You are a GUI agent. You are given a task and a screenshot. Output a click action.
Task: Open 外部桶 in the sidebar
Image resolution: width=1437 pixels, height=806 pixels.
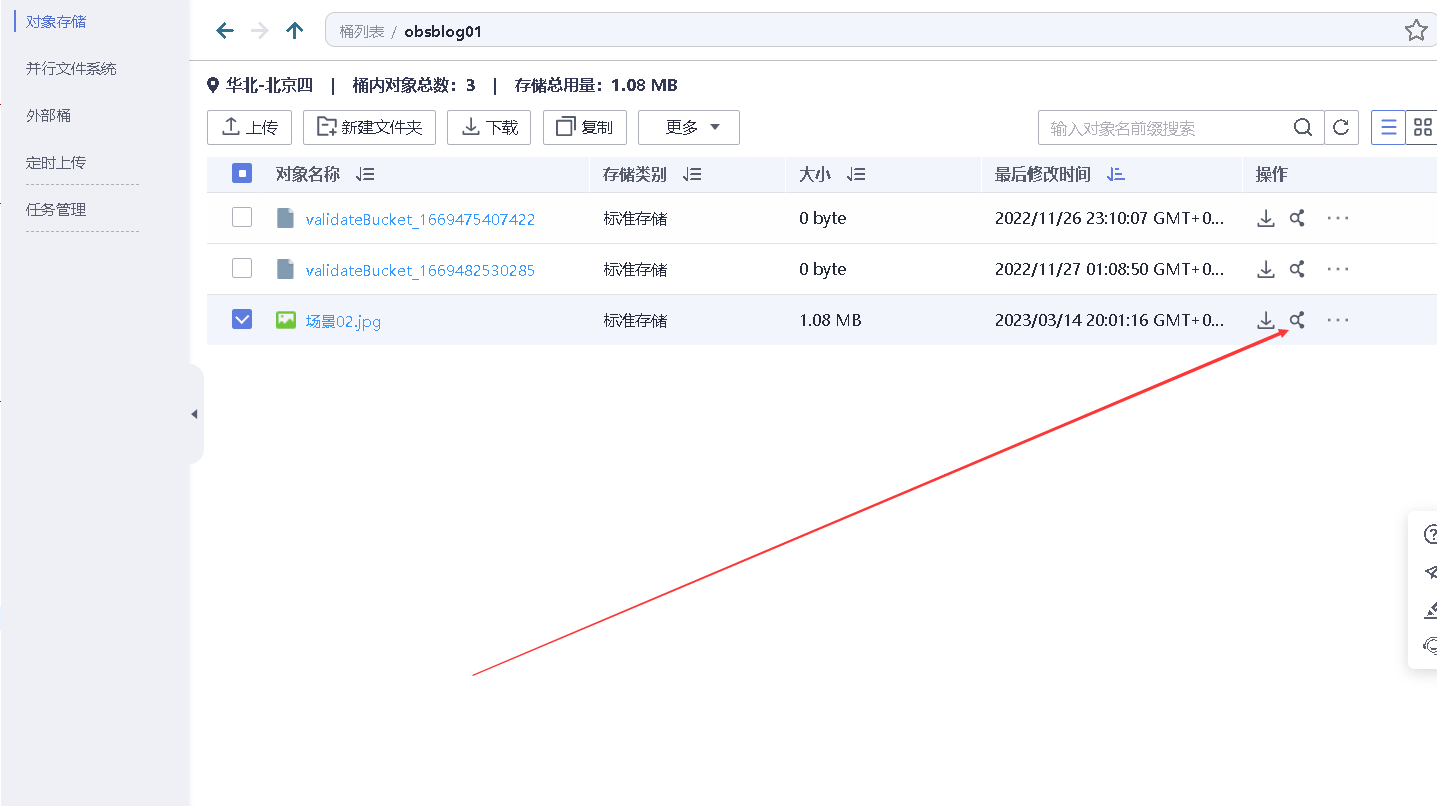pos(48,115)
